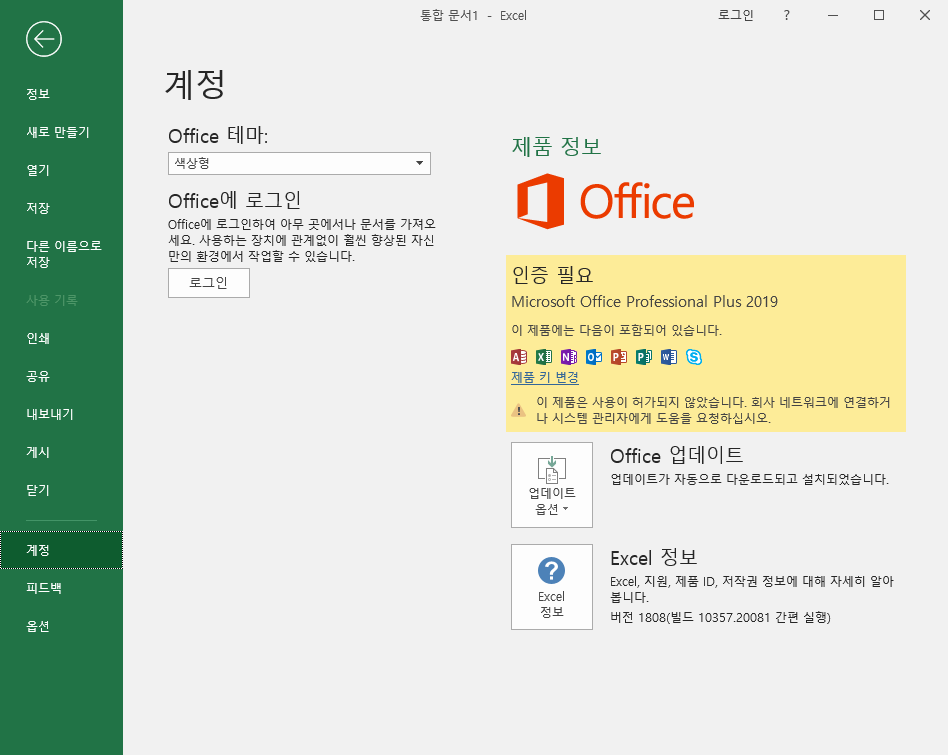Viewport: 948px width, 755px height.
Task: Click the Word app icon
Action: click(669, 357)
